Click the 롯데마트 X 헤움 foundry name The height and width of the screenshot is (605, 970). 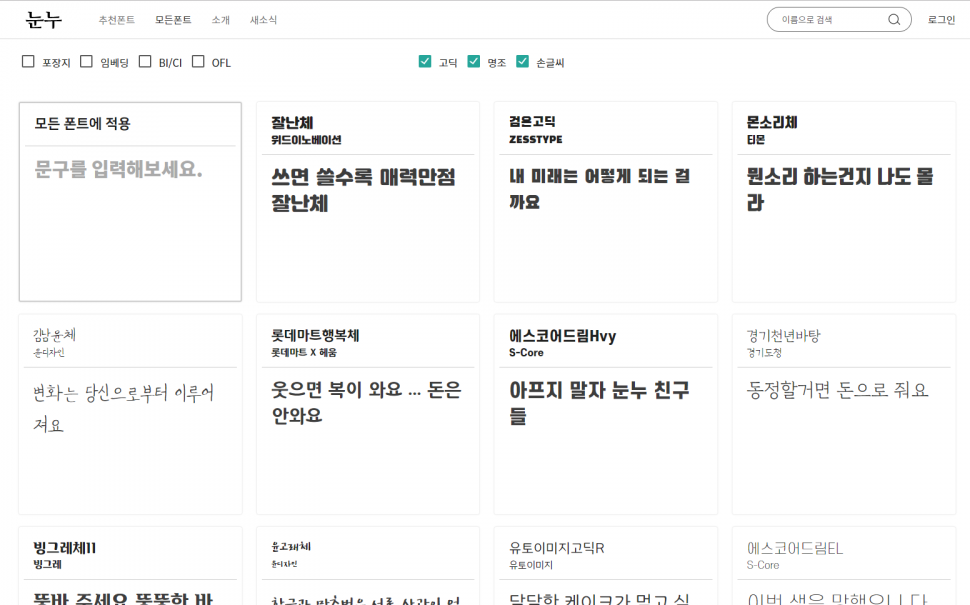point(304,353)
